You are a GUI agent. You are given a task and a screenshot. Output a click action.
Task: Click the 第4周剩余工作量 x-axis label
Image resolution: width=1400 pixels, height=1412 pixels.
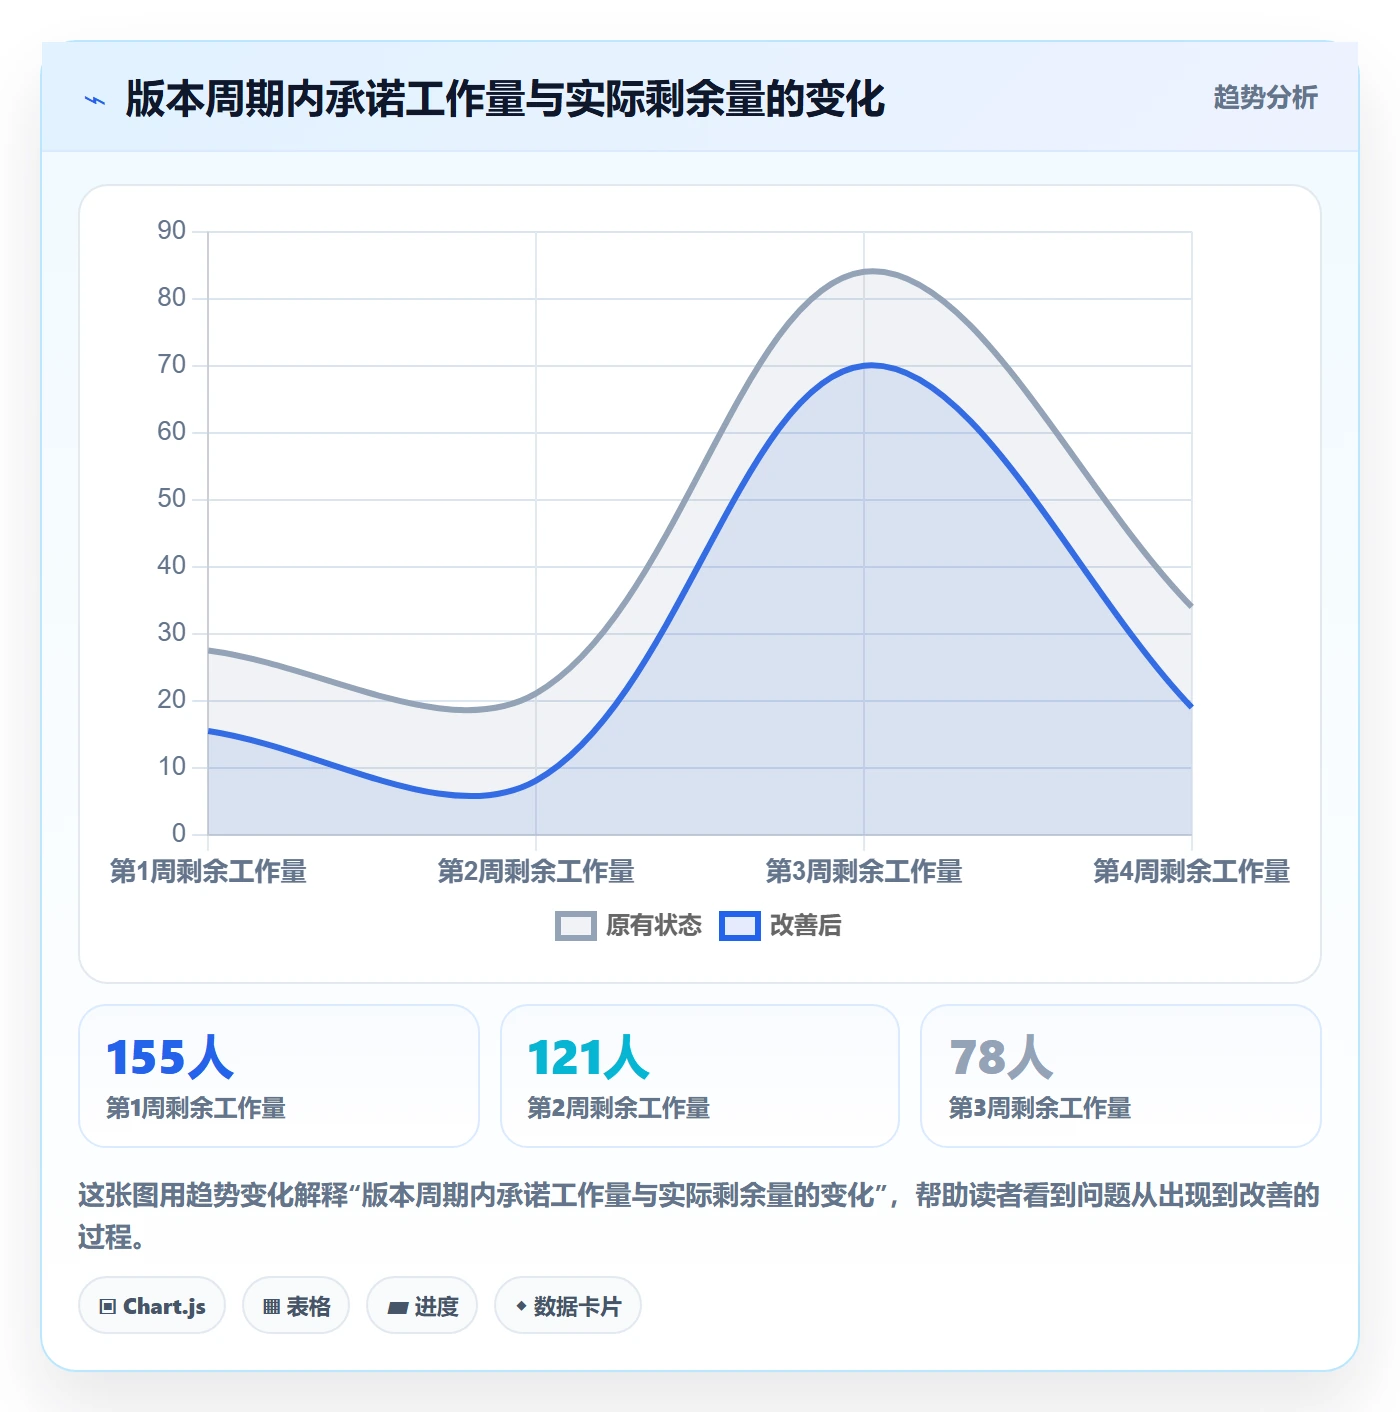click(1192, 871)
